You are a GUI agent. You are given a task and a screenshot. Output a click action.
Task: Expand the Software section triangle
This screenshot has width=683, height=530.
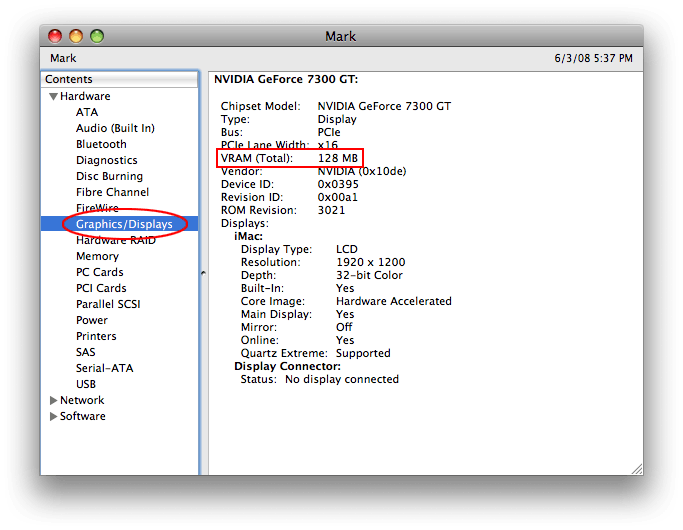click(x=53, y=417)
